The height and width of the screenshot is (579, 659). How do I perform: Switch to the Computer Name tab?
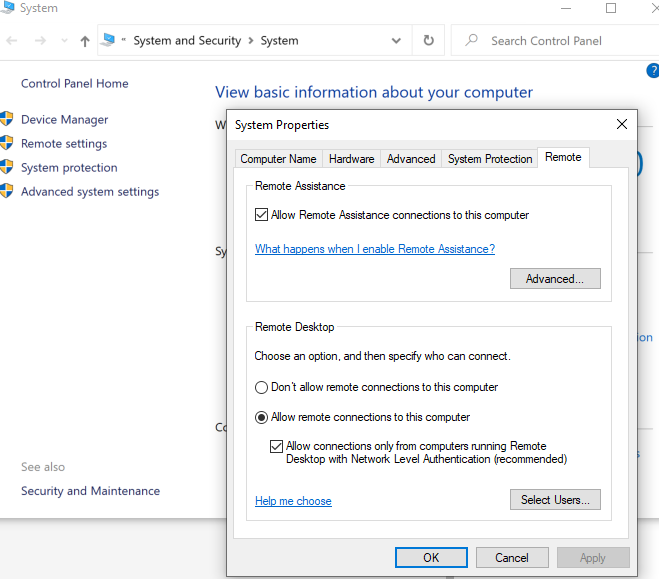(x=278, y=159)
